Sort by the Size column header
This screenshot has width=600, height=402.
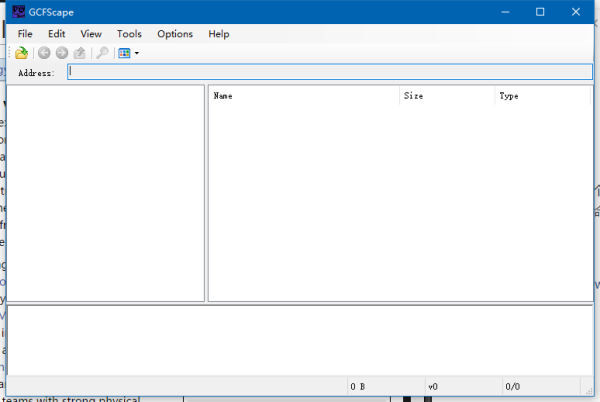[447, 96]
